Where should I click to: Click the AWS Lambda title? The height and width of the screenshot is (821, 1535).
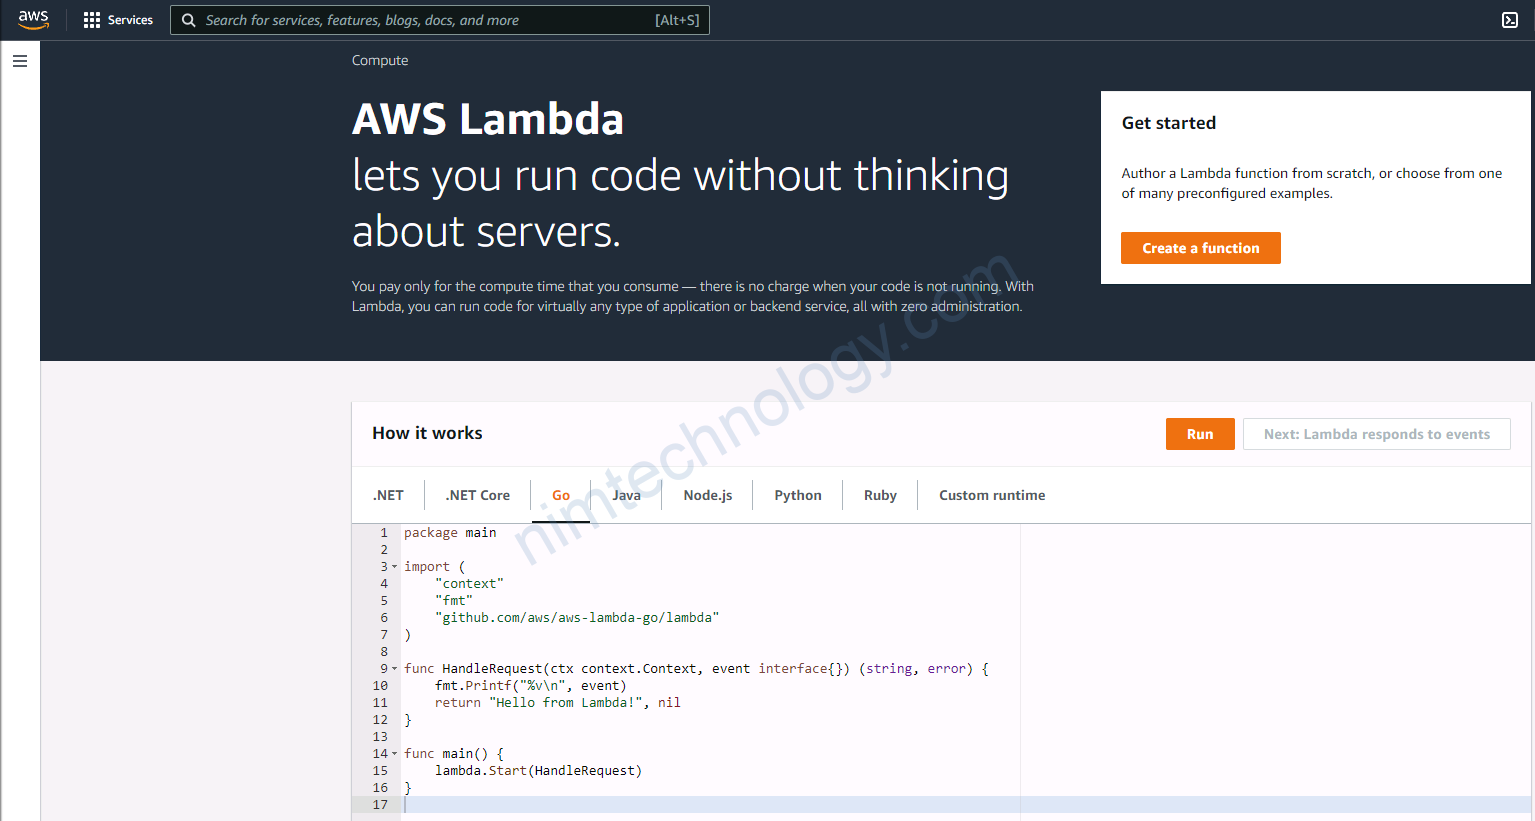pyautogui.click(x=488, y=119)
